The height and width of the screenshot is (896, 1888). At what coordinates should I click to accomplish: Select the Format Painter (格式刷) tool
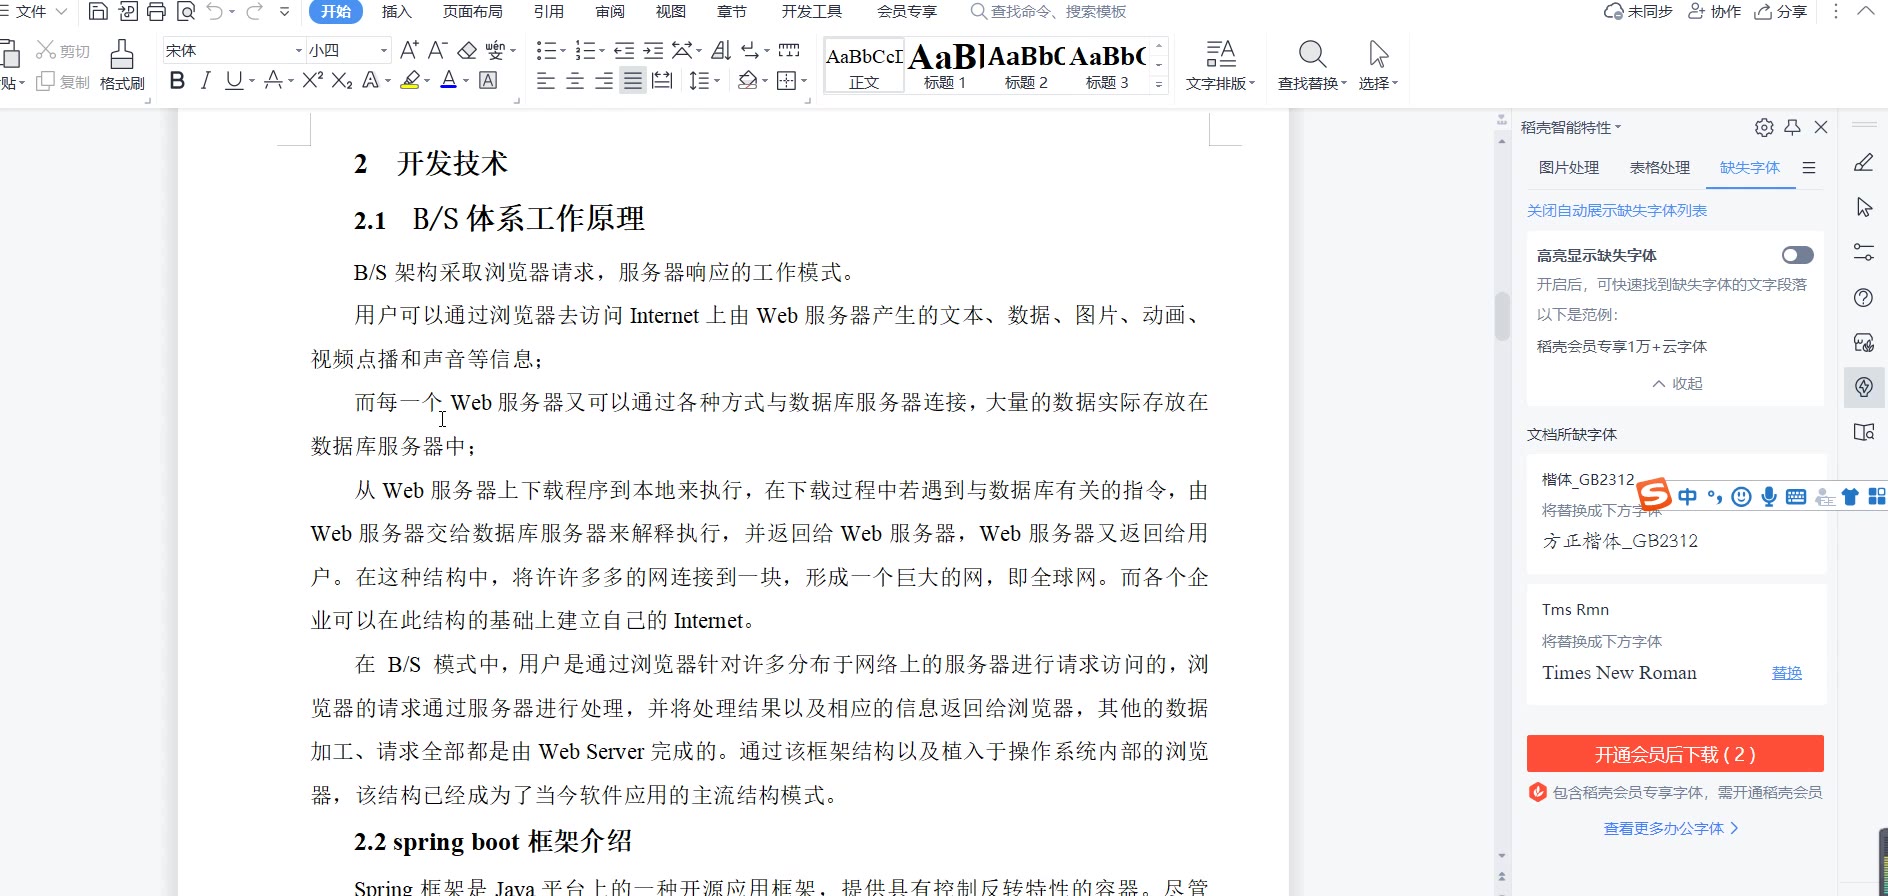[x=122, y=65]
